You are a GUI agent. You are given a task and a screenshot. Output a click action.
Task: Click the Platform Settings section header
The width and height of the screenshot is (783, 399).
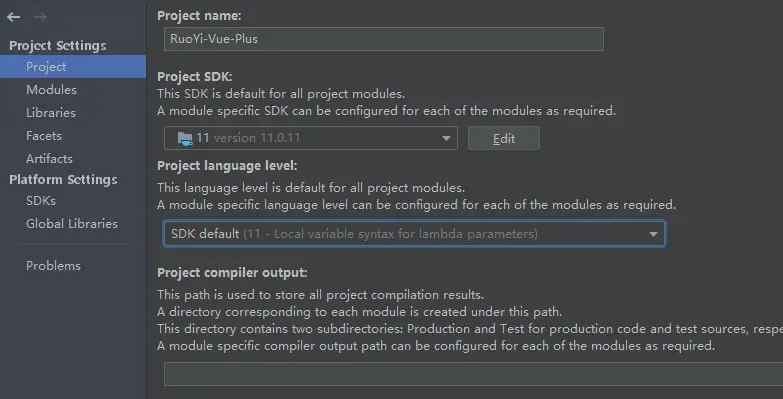[x=63, y=180]
